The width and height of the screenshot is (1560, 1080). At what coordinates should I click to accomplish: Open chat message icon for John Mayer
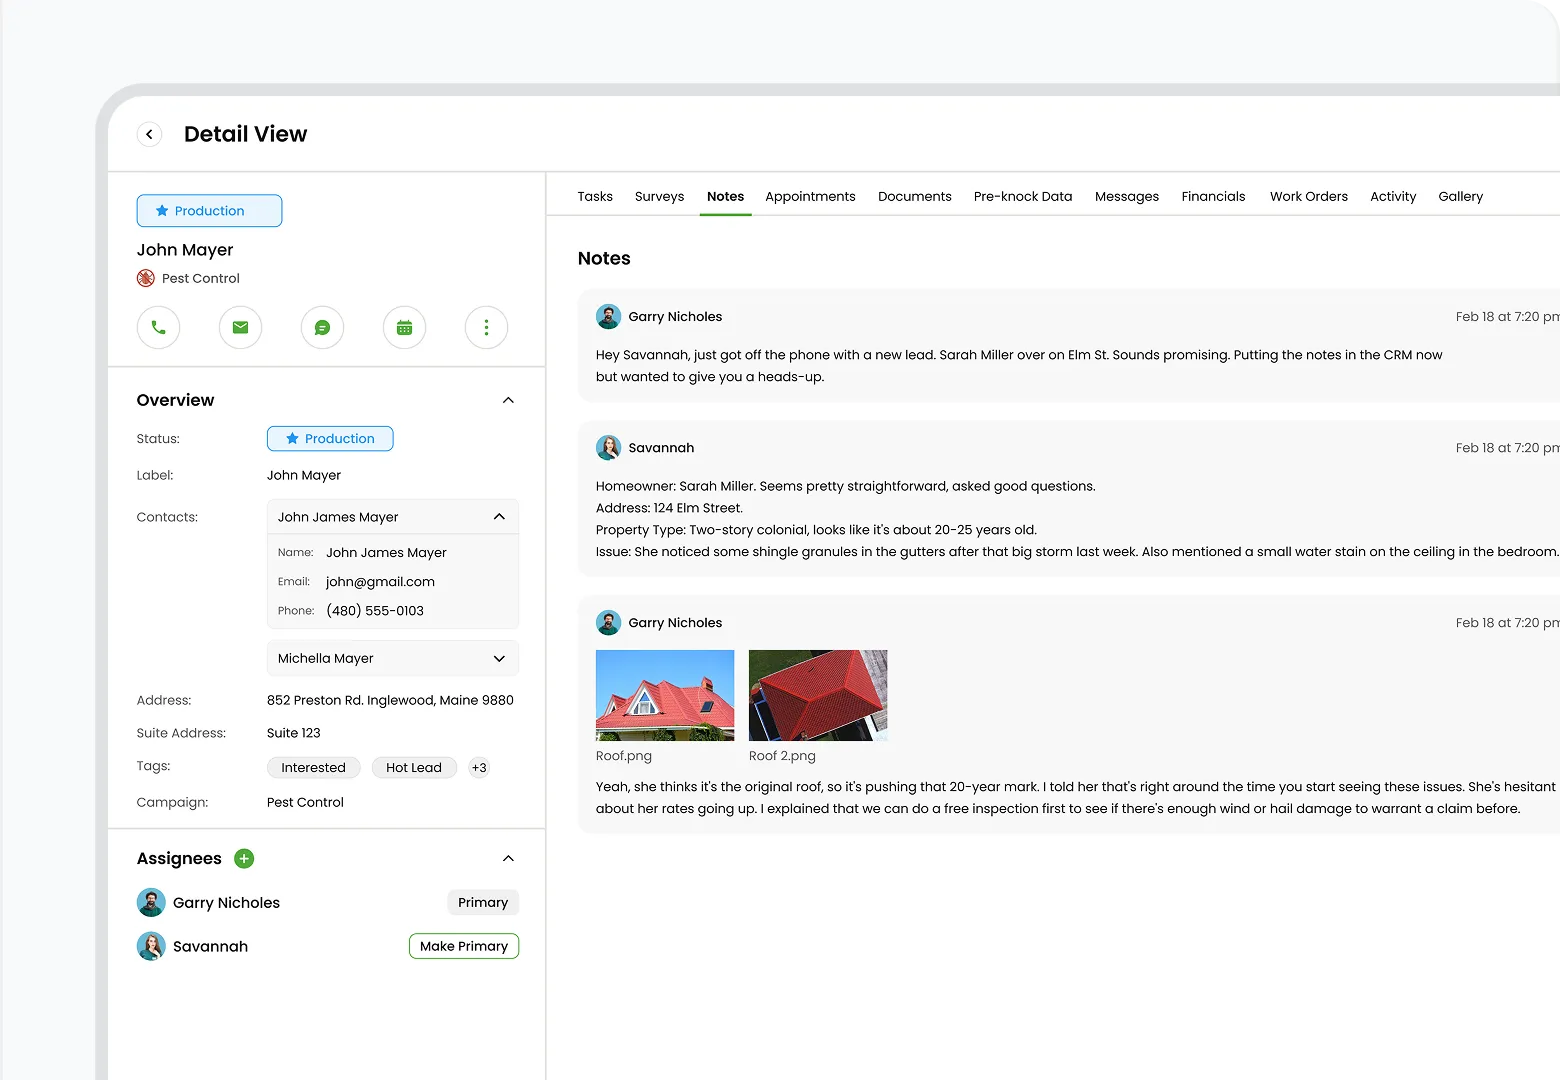click(322, 327)
